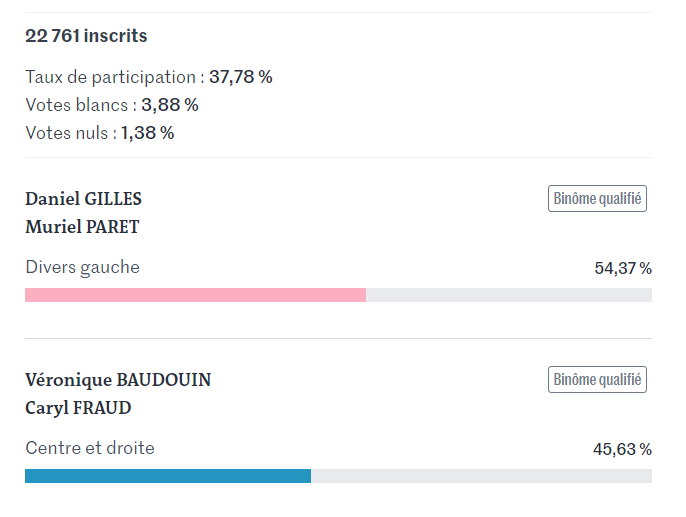Click the pink Divers gauche progress bar
Viewport: 686px width, 517px height.
point(196,295)
